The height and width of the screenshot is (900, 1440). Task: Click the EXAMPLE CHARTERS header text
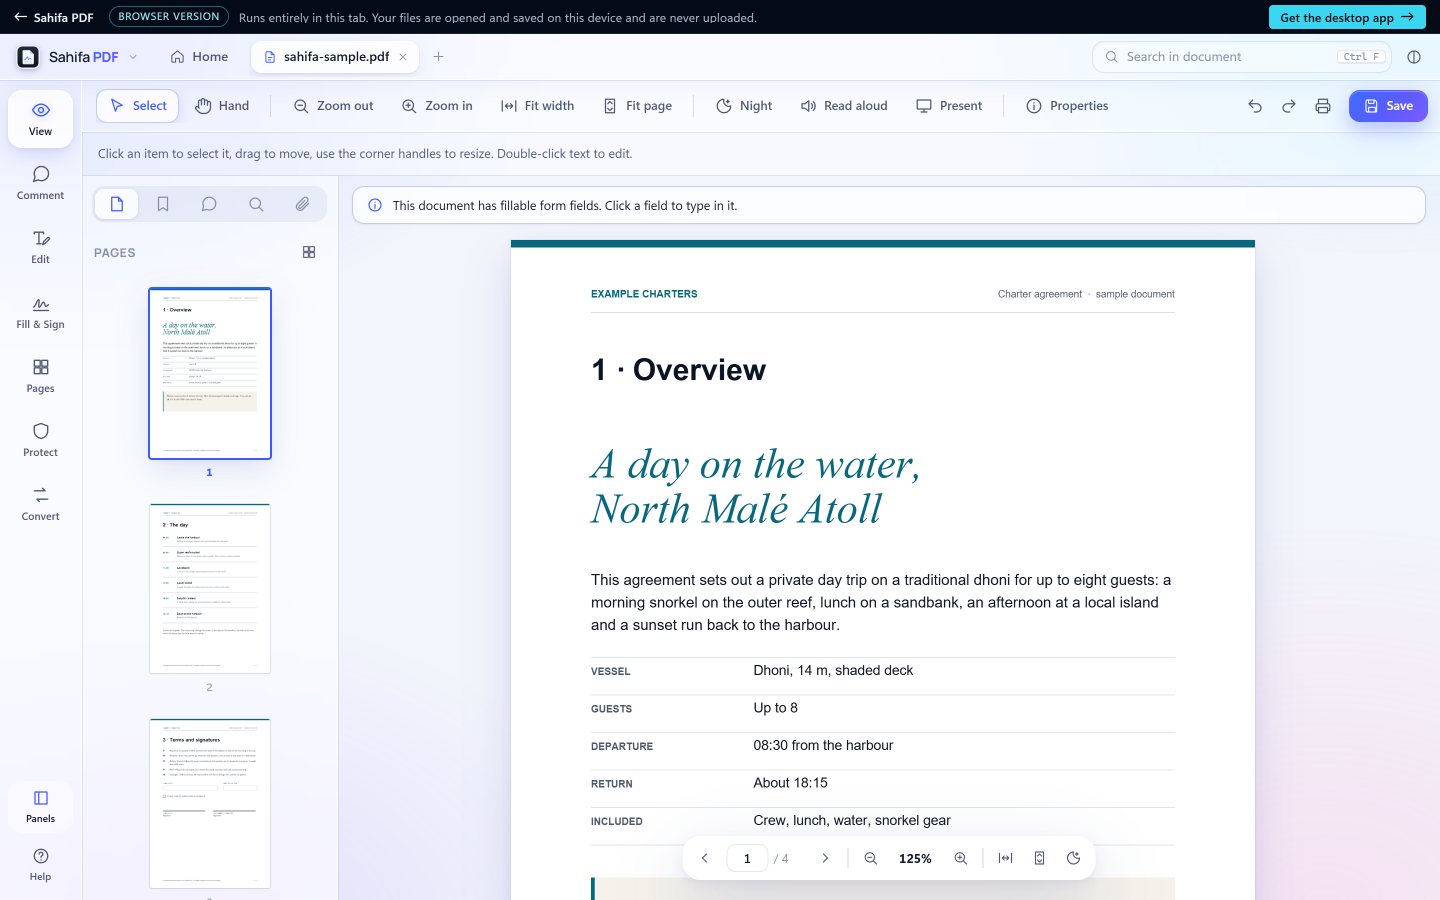coord(644,294)
